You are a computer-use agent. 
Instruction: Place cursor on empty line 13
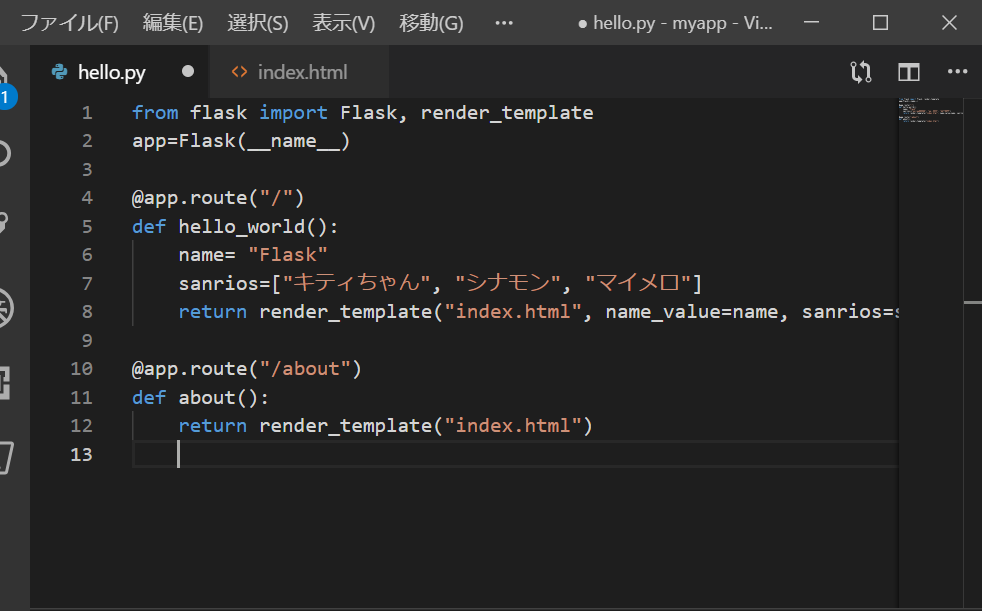[515, 455]
